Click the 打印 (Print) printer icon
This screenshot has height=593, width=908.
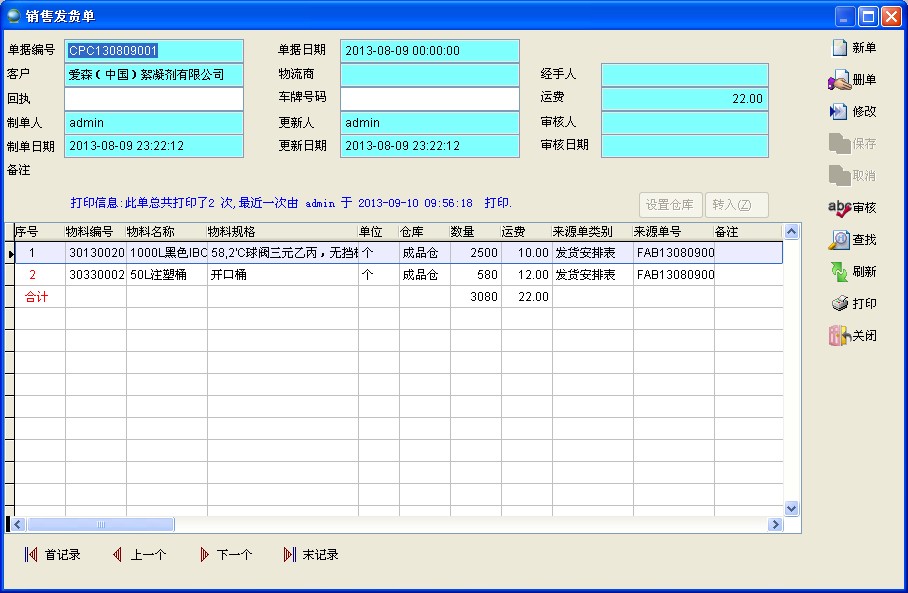point(839,304)
